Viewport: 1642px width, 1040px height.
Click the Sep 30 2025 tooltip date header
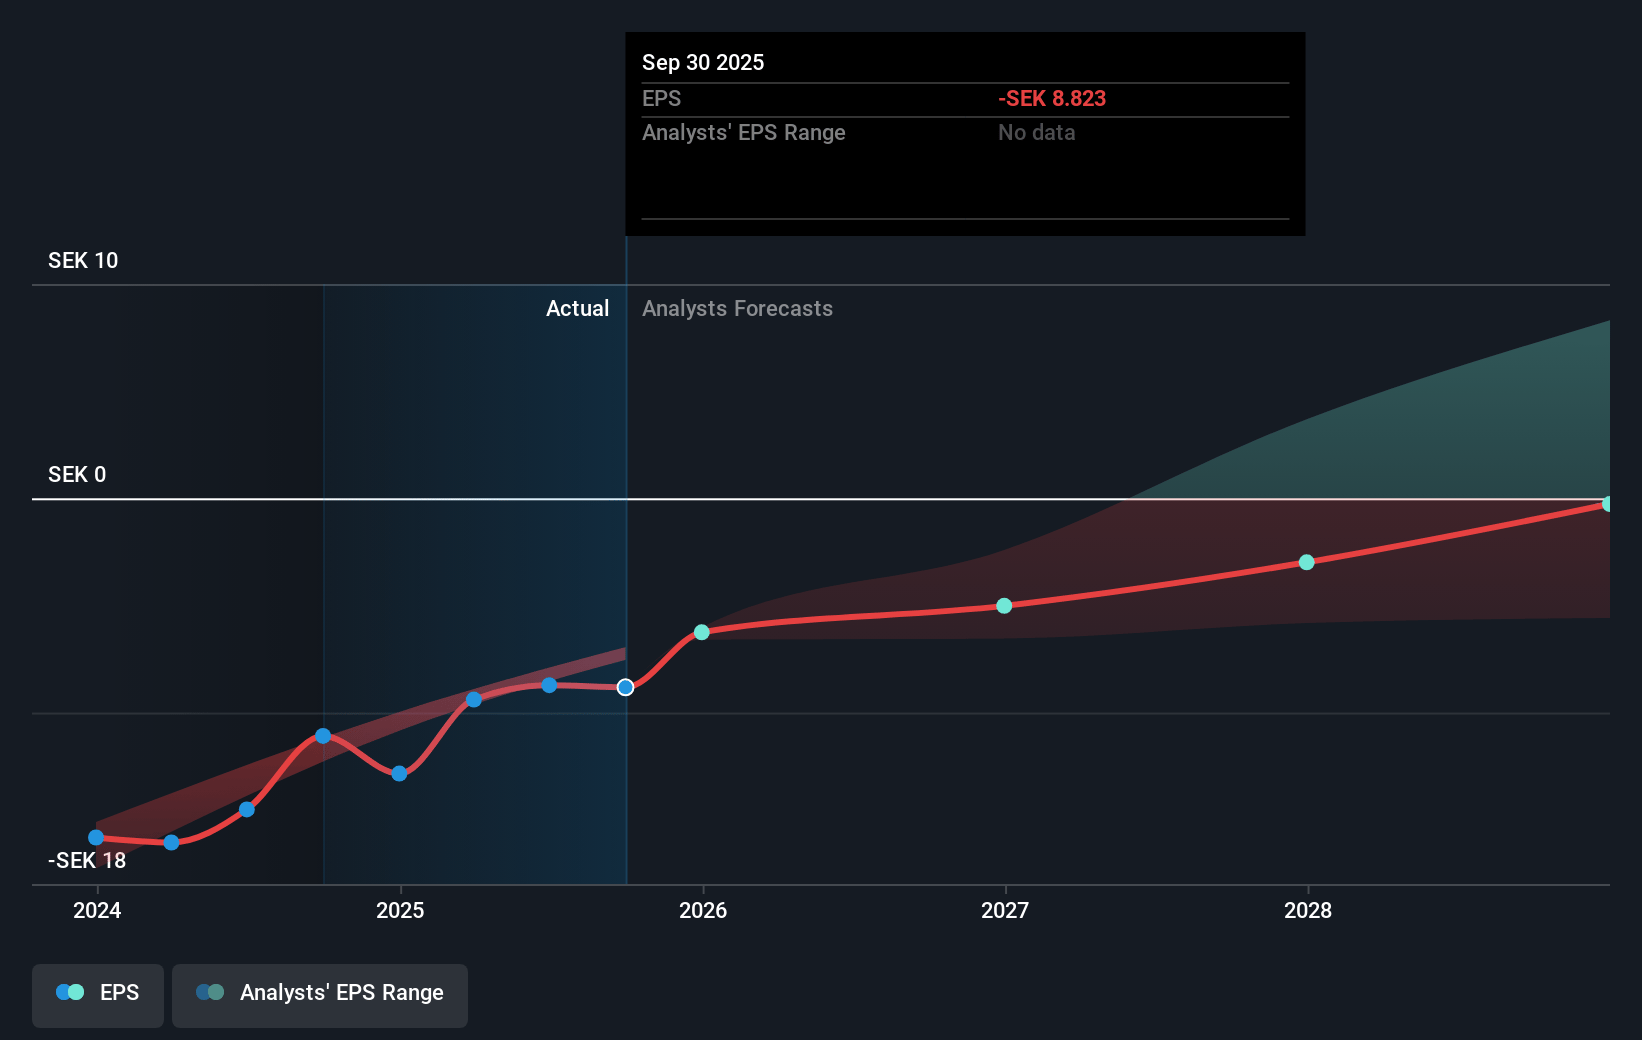tap(703, 63)
